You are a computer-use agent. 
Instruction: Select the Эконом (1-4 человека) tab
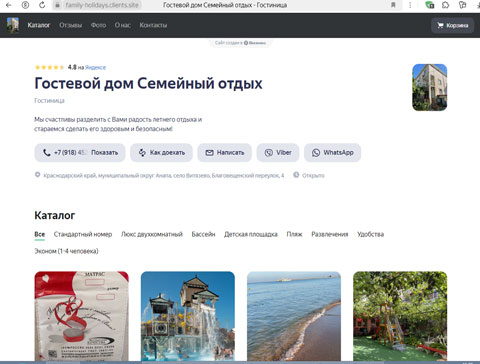pos(66,251)
